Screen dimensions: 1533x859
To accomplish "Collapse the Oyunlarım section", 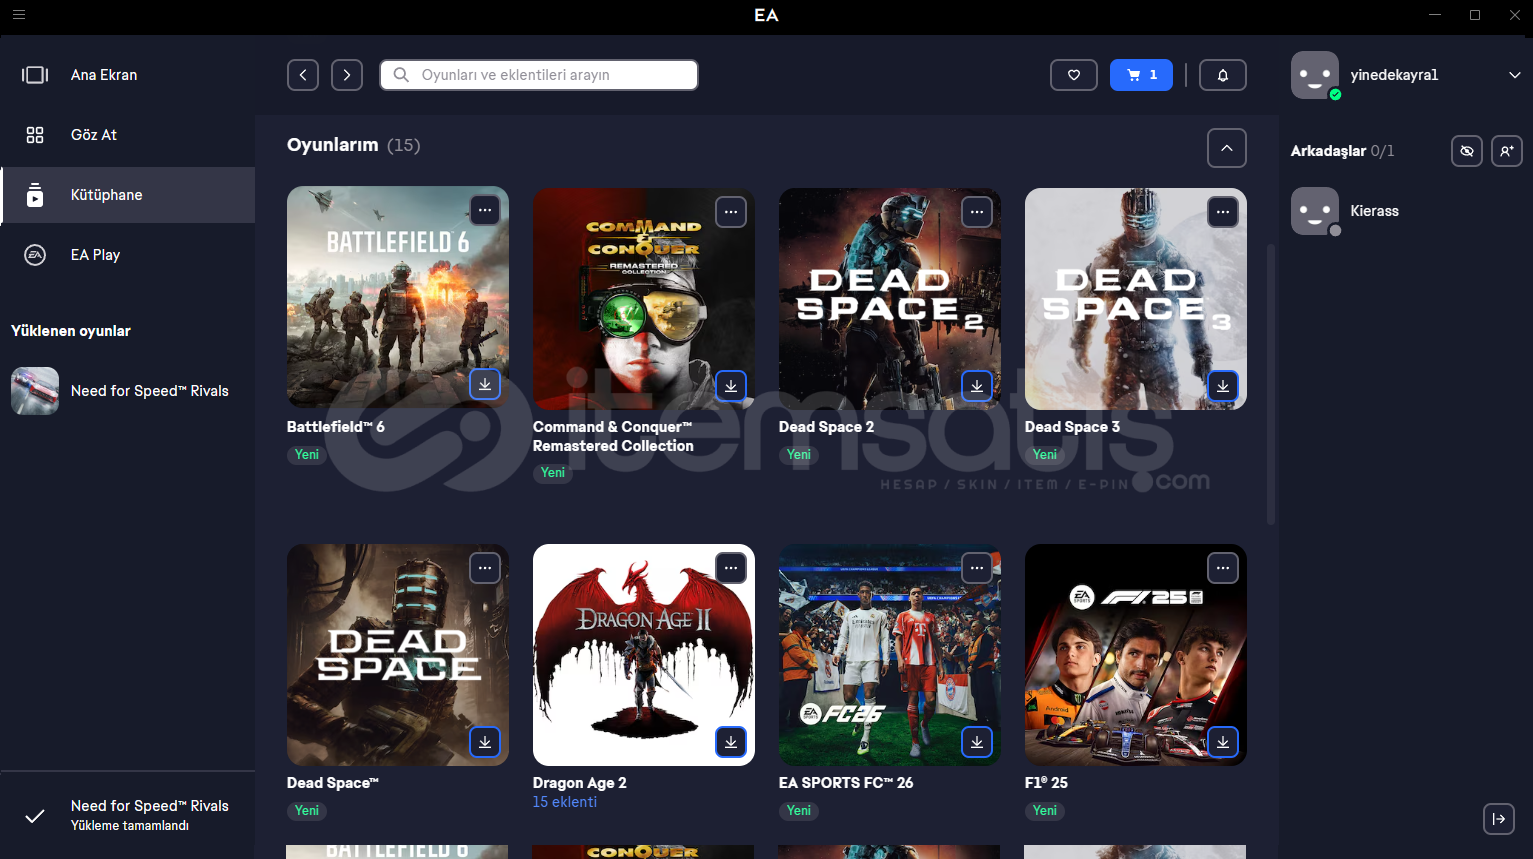I will tap(1227, 148).
